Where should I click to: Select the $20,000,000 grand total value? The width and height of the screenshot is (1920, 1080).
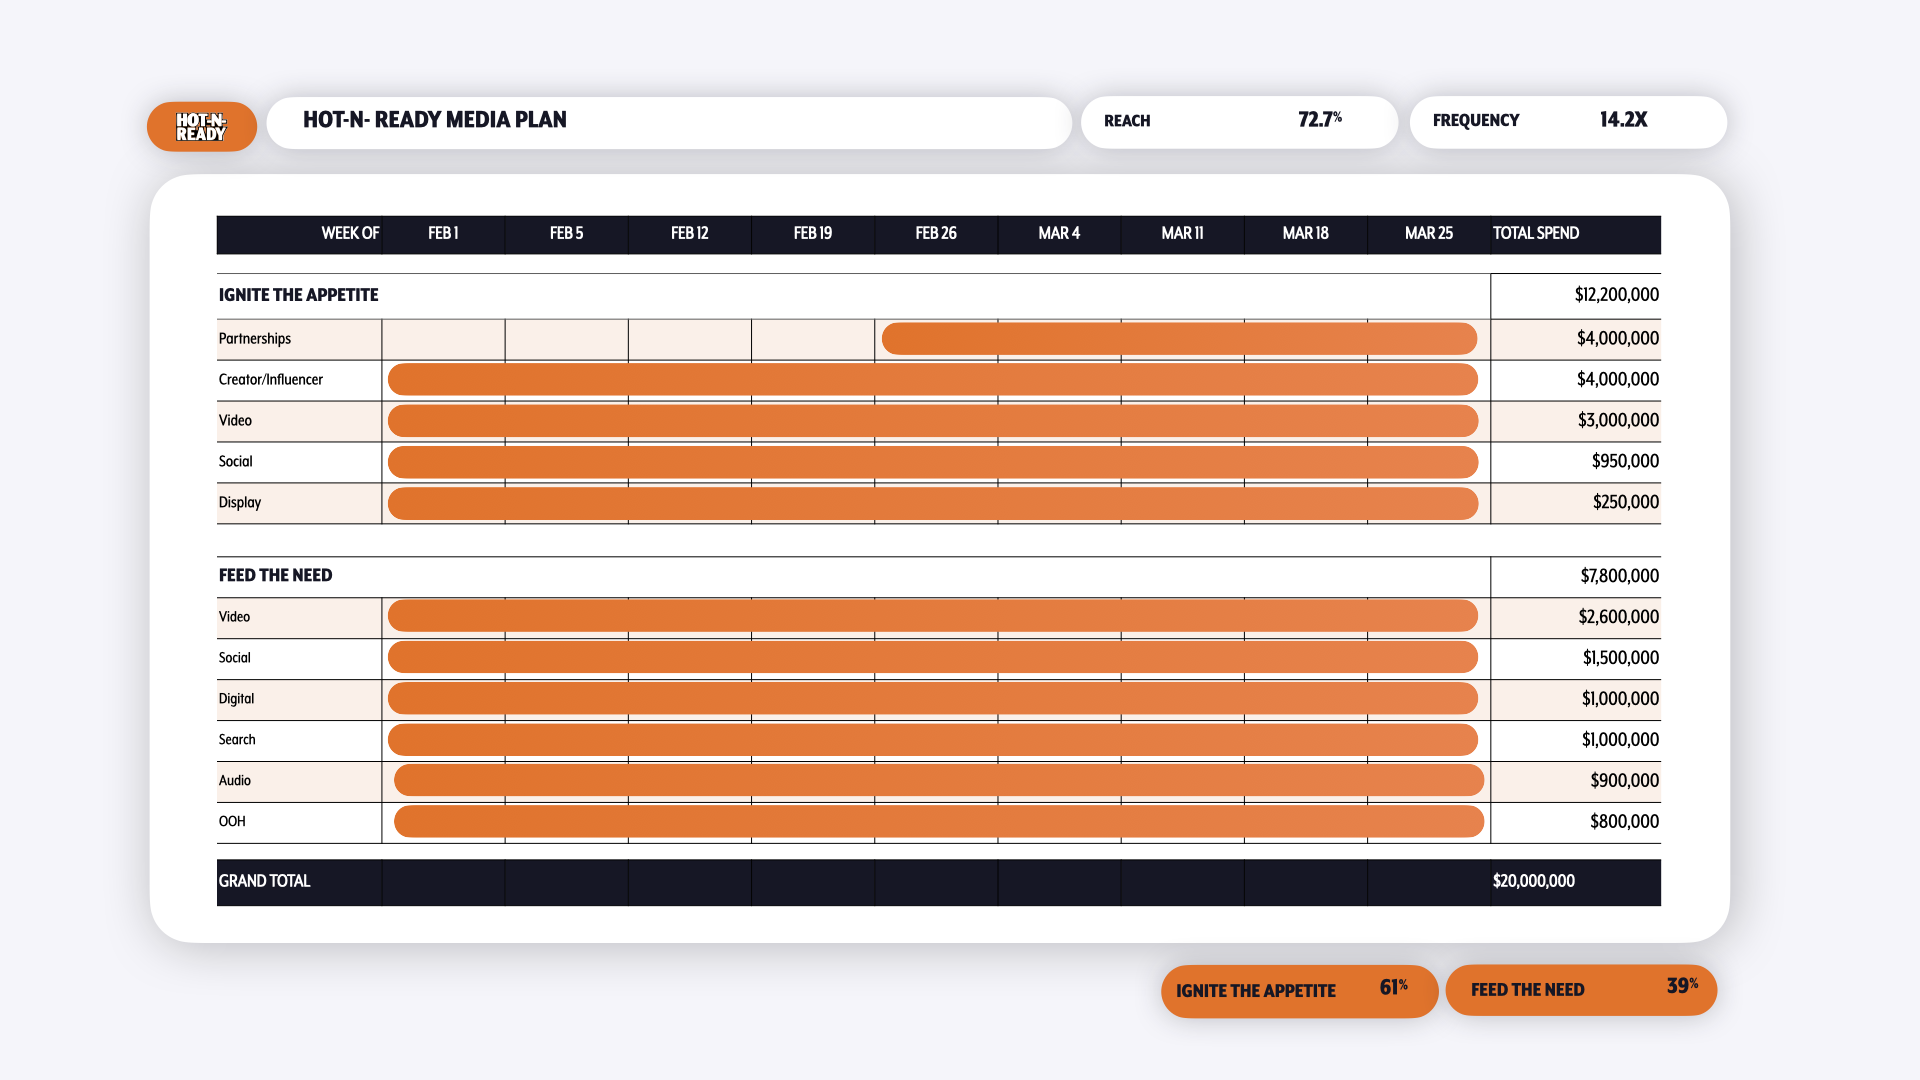(1533, 881)
